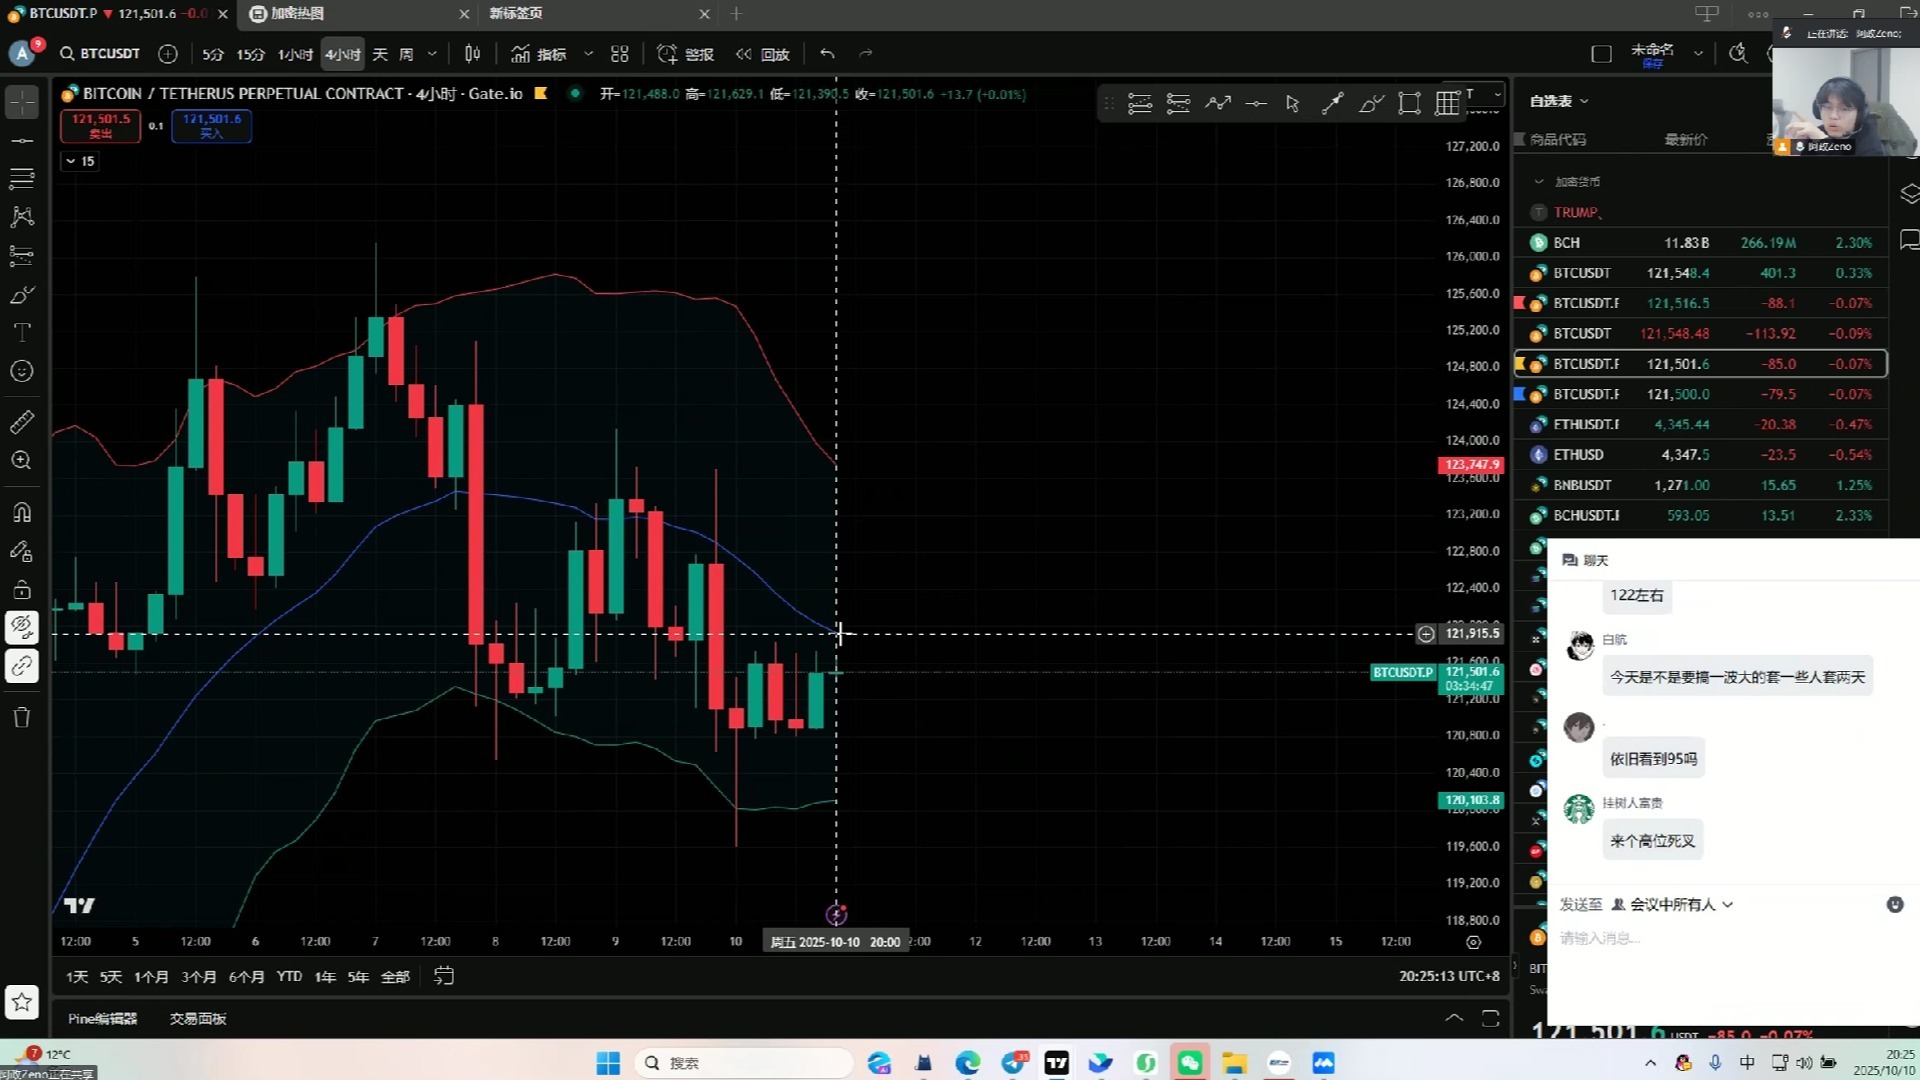This screenshot has height=1080, width=1920.
Task: Switch to the 加密热图 browser tab
Action: pyautogui.click(x=298, y=14)
